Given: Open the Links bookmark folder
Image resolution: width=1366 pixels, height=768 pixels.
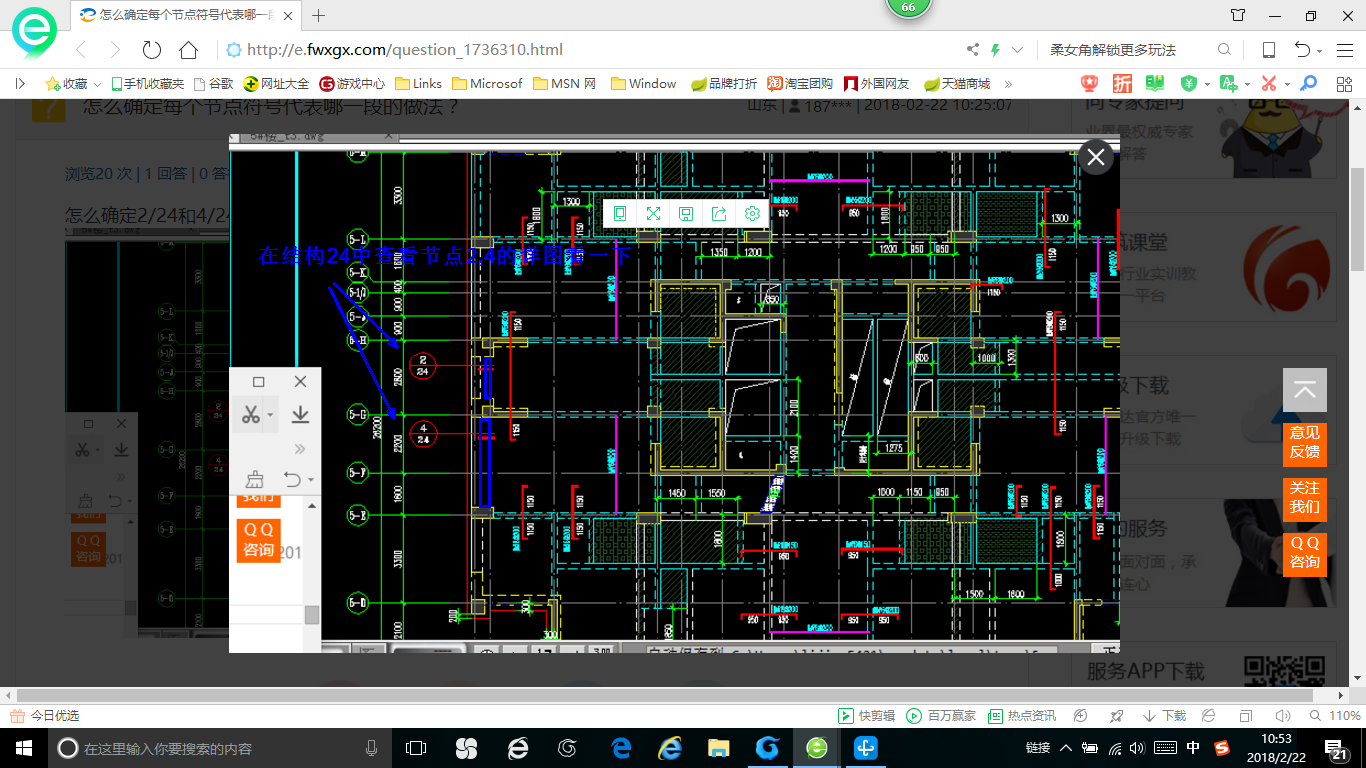Looking at the screenshot, I should tap(419, 84).
